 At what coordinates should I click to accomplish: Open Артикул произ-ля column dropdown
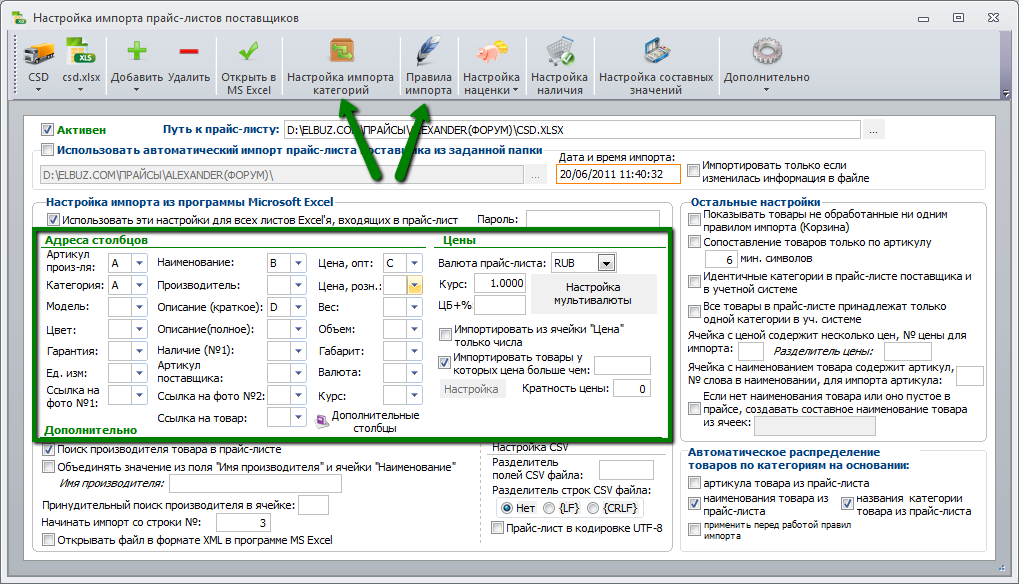(140, 263)
